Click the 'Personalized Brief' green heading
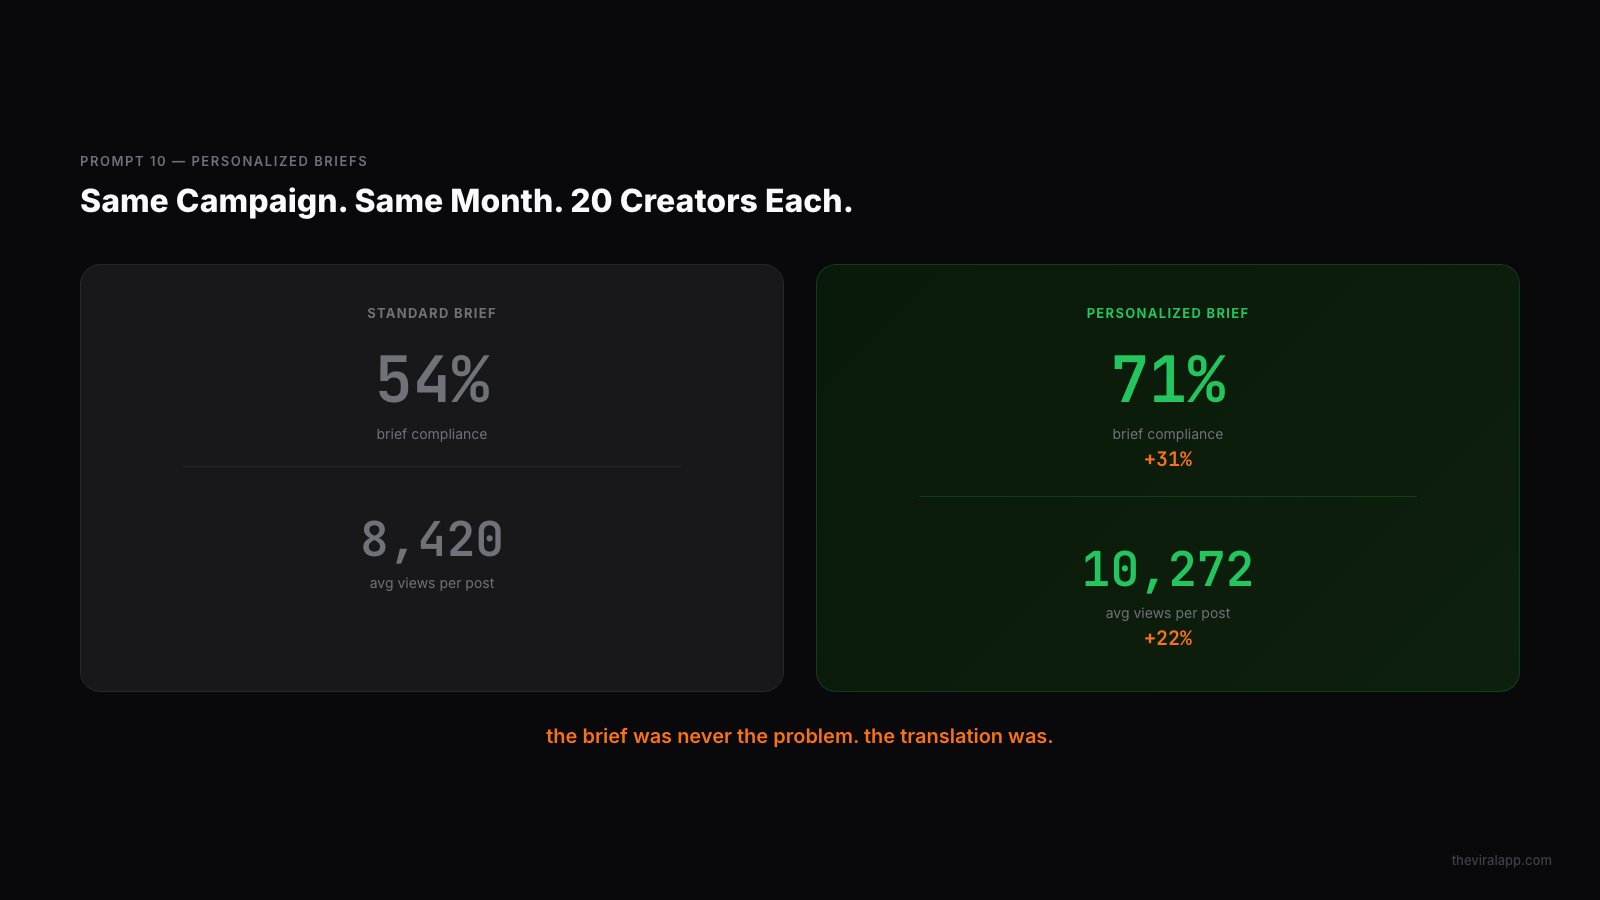This screenshot has width=1600, height=900. 1168,313
